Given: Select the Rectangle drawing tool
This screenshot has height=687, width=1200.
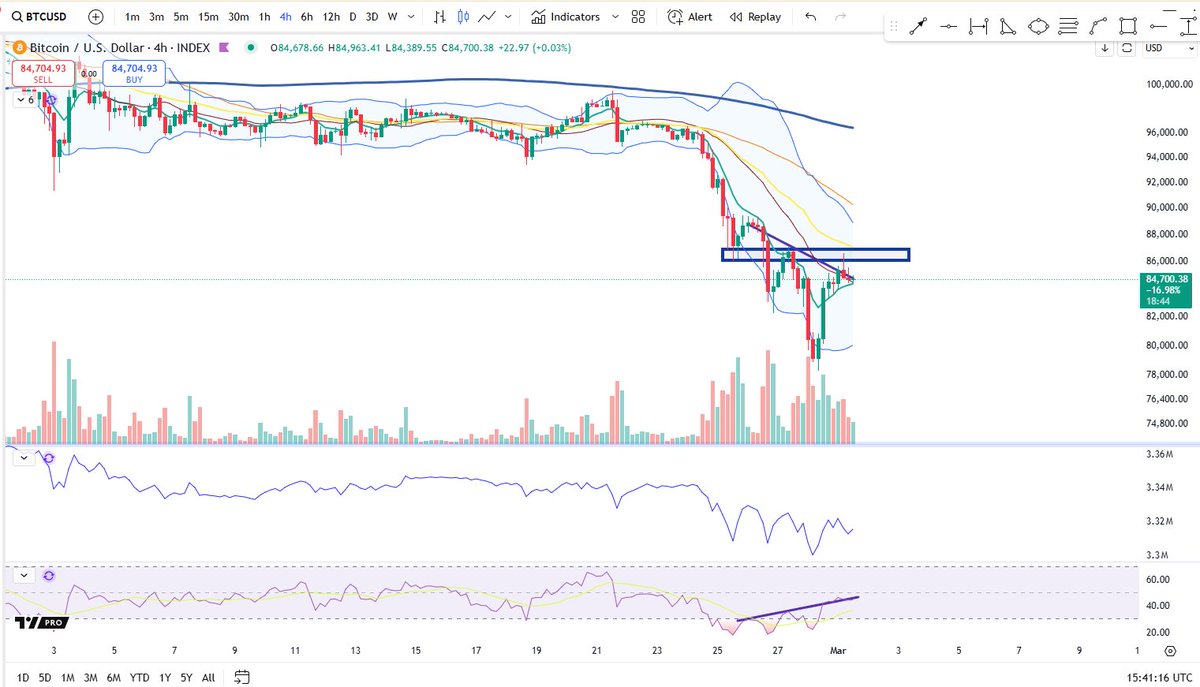Looking at the screenshot, I should (x=1129, y=26).
